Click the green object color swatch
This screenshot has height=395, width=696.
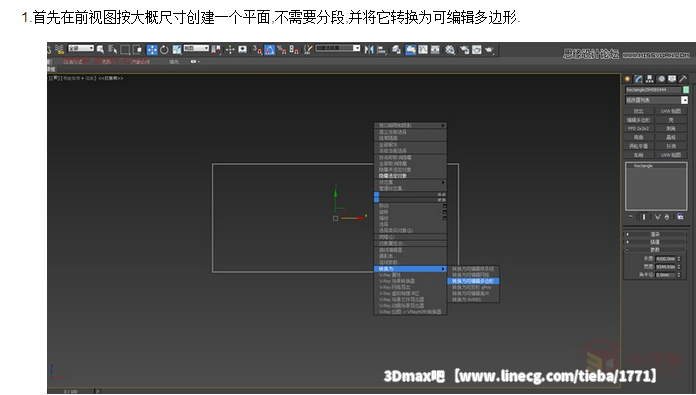(686, 90)
